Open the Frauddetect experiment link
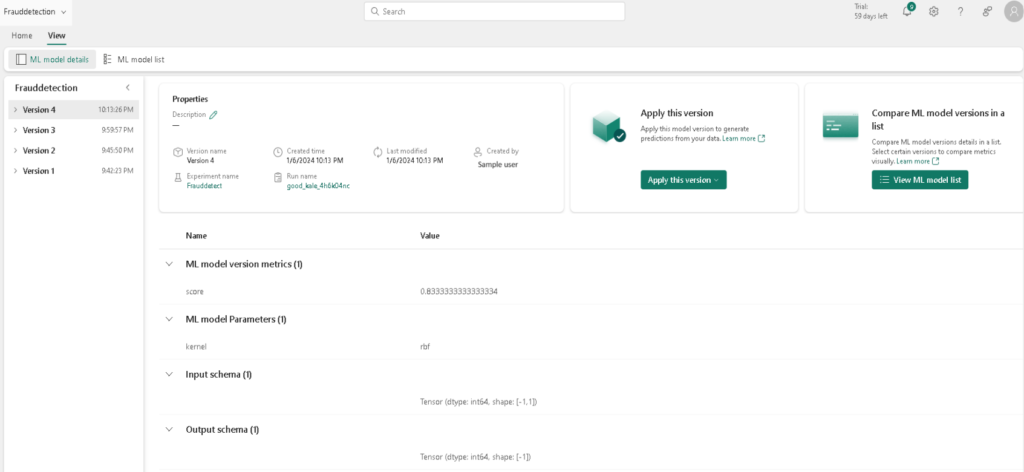Image resolution: width=1024 pixels, height=472 pixels. 206,186
